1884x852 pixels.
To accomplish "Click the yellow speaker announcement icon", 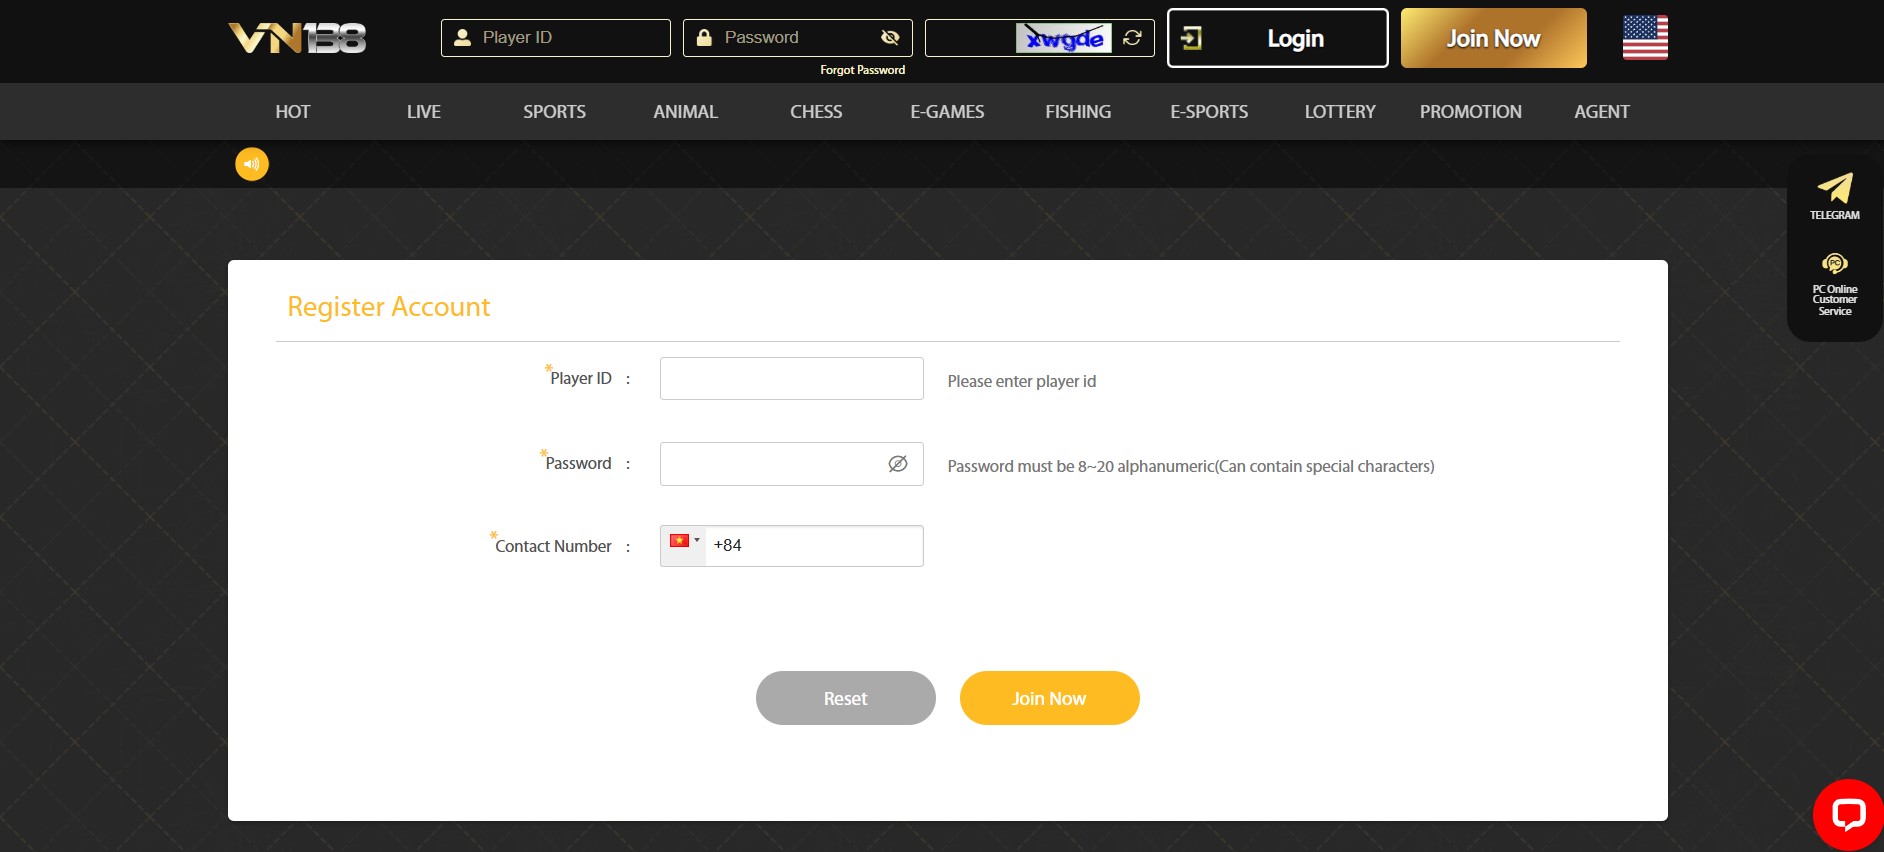I will click(x=252, y=164).
